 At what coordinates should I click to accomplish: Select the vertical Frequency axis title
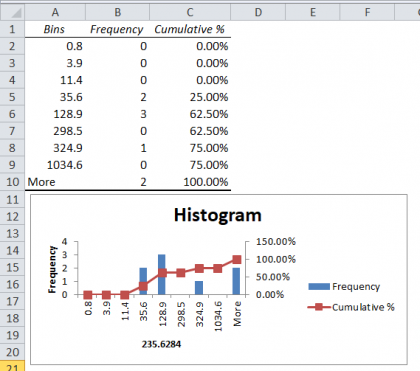[x=52, y=270]
